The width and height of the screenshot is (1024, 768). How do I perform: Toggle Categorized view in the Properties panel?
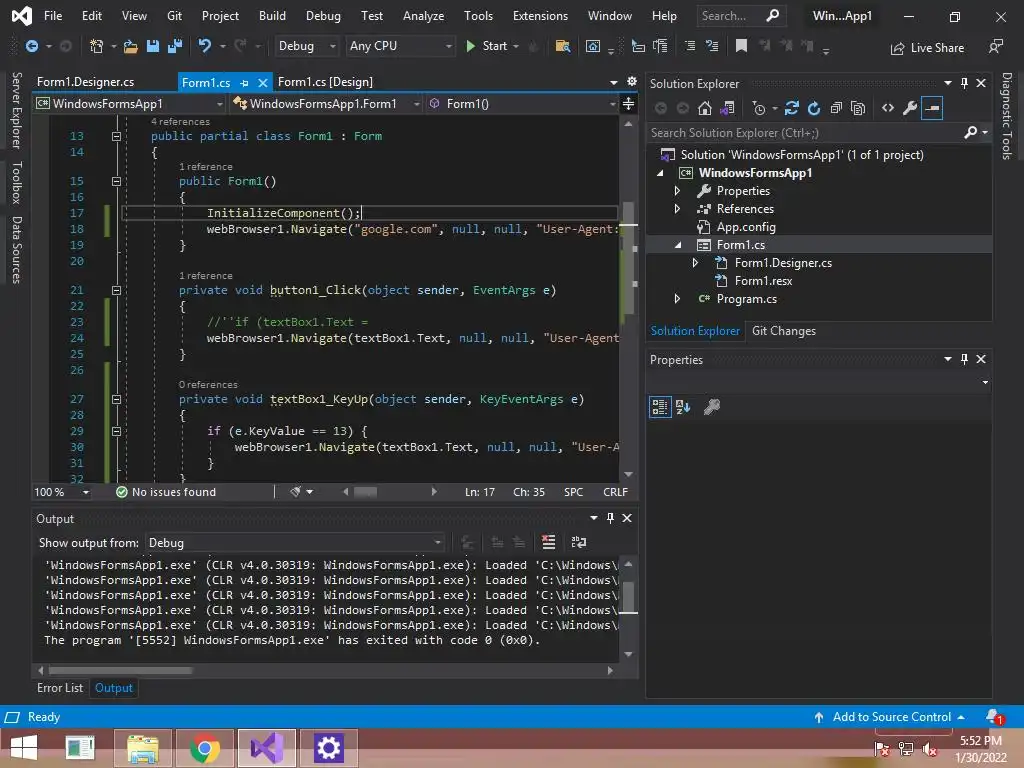pos(660,406)
